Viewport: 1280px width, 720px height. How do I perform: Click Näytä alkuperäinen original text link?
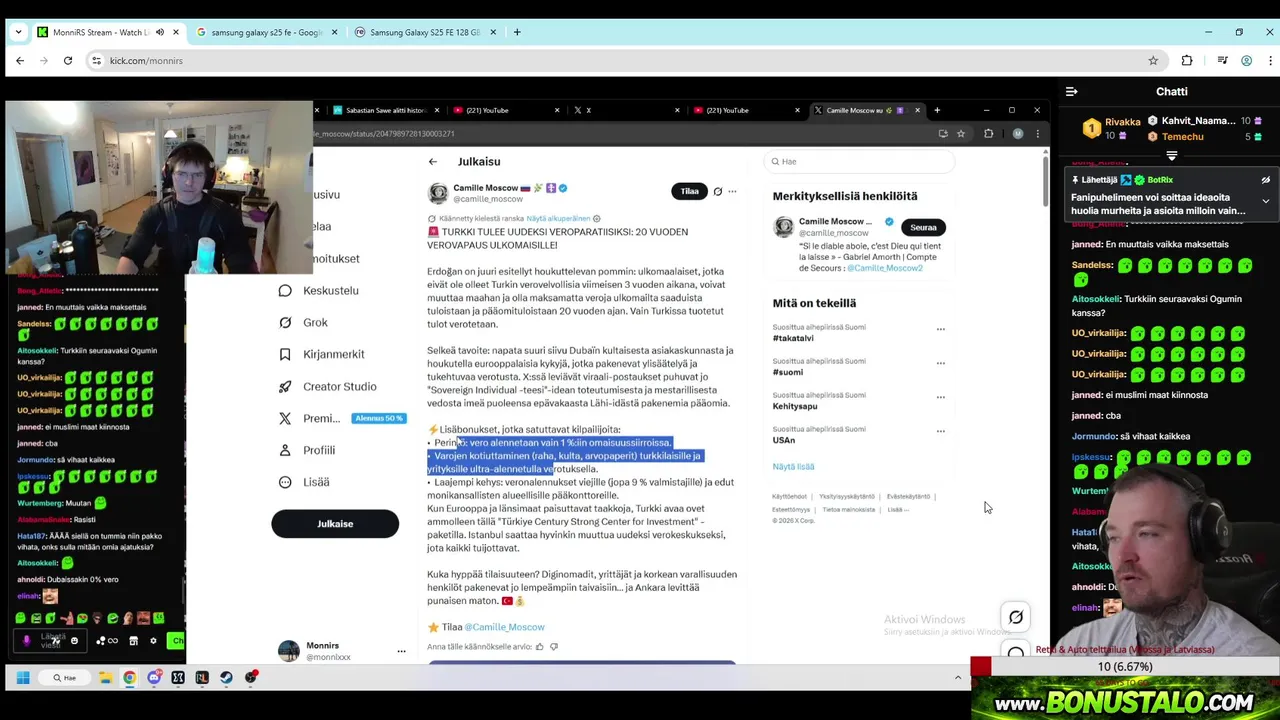point(558,218)
